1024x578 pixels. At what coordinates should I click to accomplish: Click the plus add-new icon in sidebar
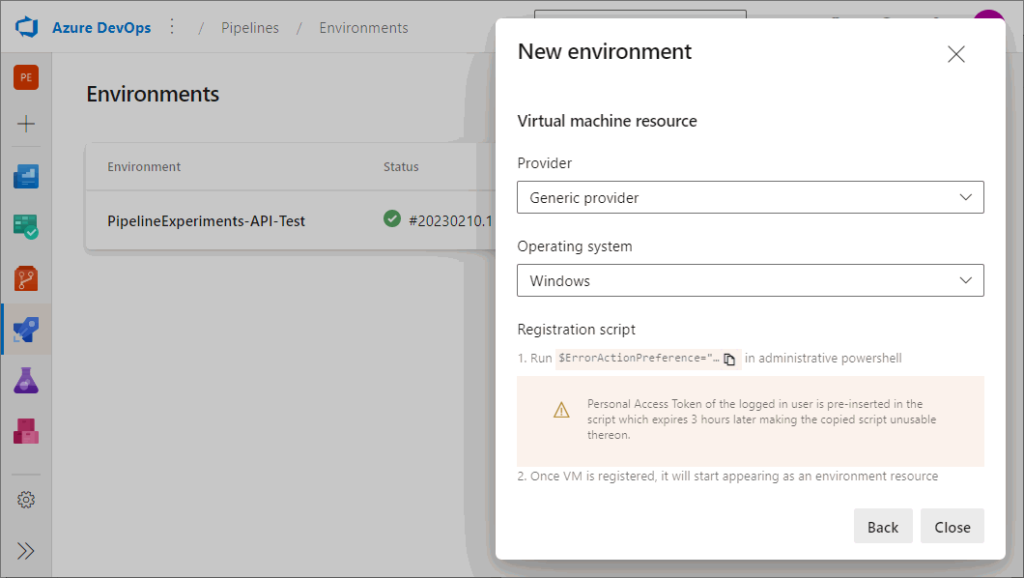click(x=26, y=124)
